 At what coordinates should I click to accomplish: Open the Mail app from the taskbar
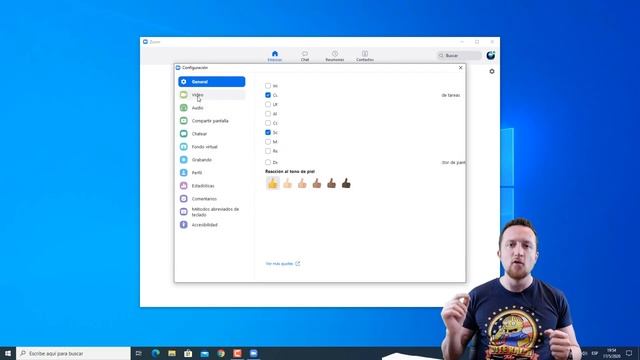click(204, 353)
